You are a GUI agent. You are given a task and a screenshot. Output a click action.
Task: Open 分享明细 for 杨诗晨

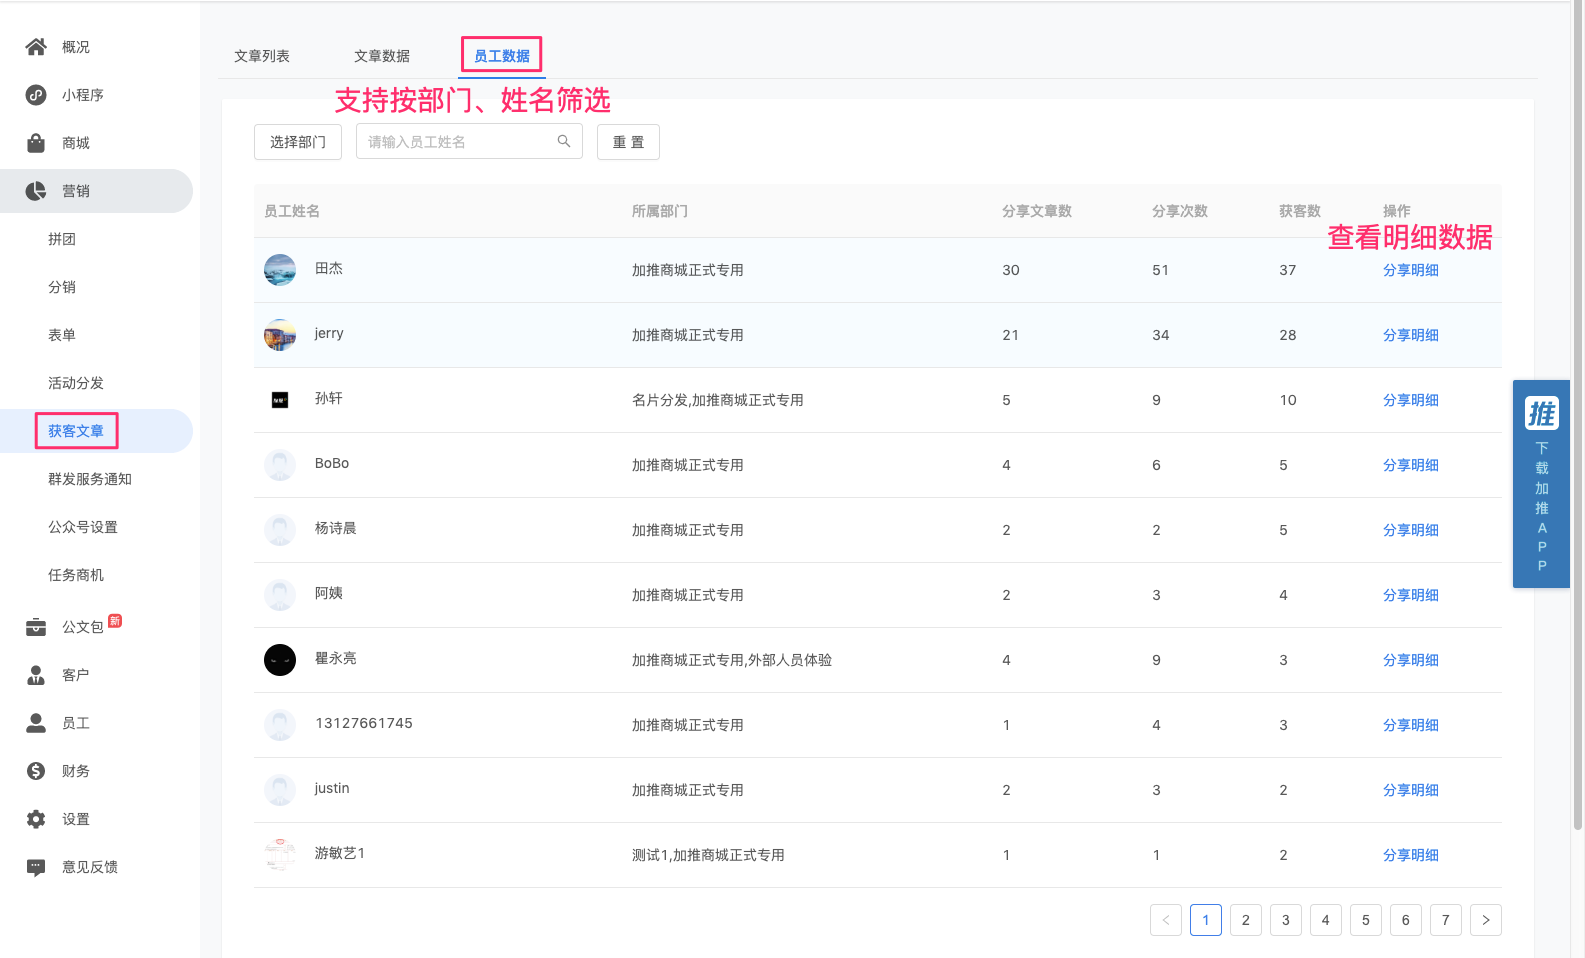coord(1410,530)
